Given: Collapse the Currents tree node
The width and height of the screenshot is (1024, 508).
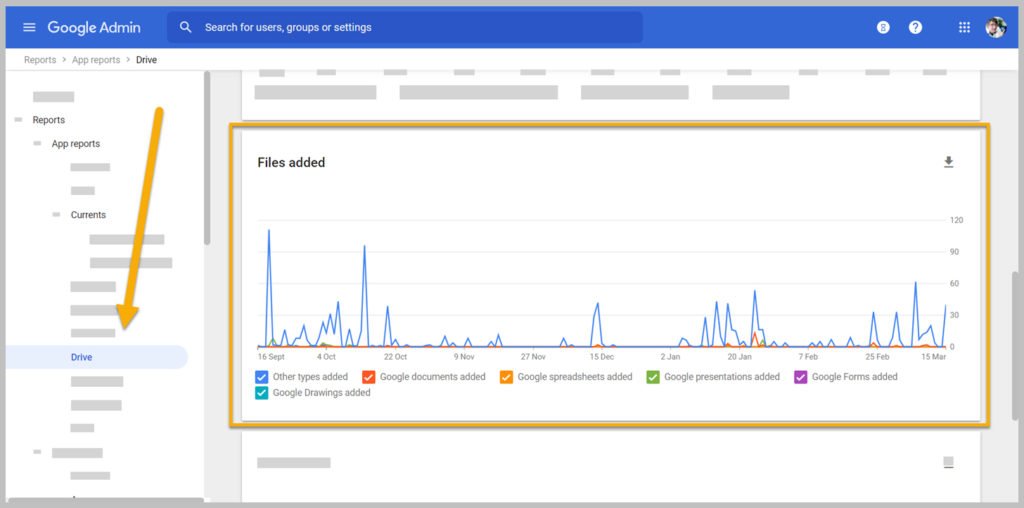Looking at the screenshot, I should [56, 215].
